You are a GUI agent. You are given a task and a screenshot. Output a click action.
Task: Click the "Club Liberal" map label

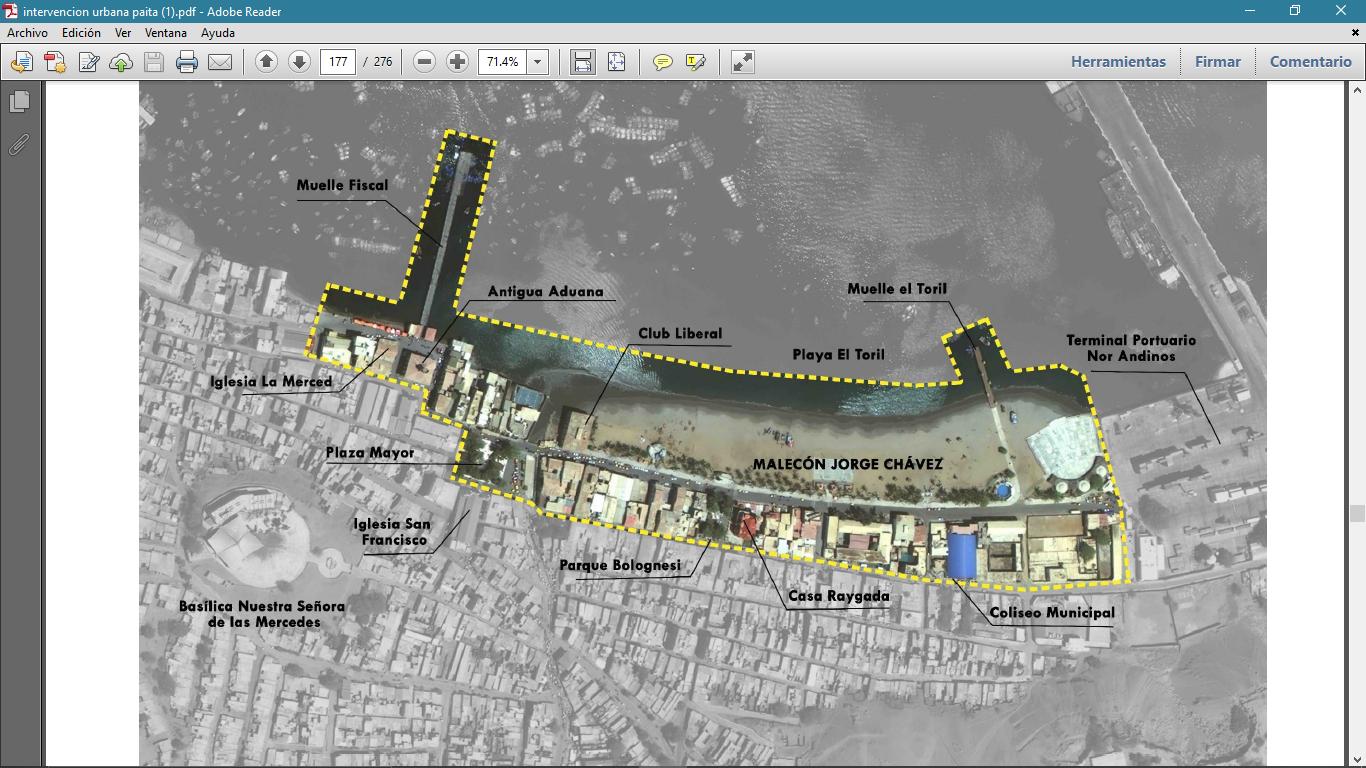(x=680, y=334)
